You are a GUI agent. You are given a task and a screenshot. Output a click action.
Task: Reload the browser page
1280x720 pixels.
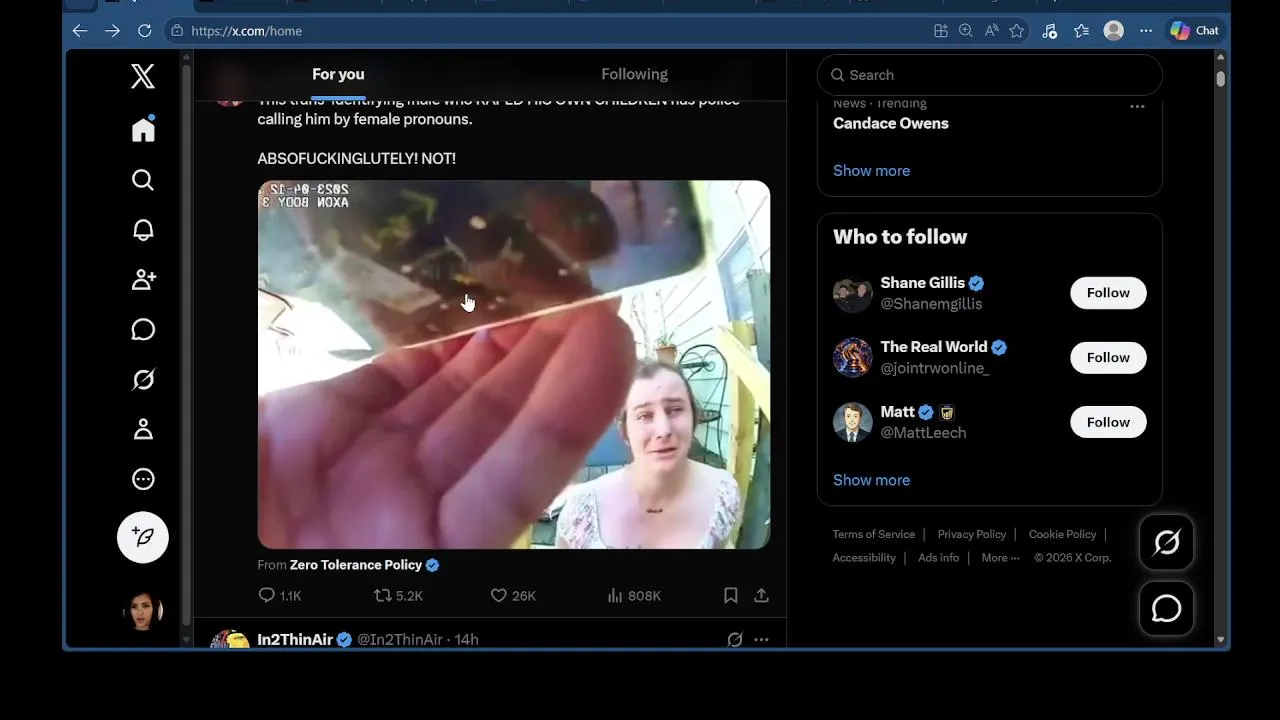[144, 31]
